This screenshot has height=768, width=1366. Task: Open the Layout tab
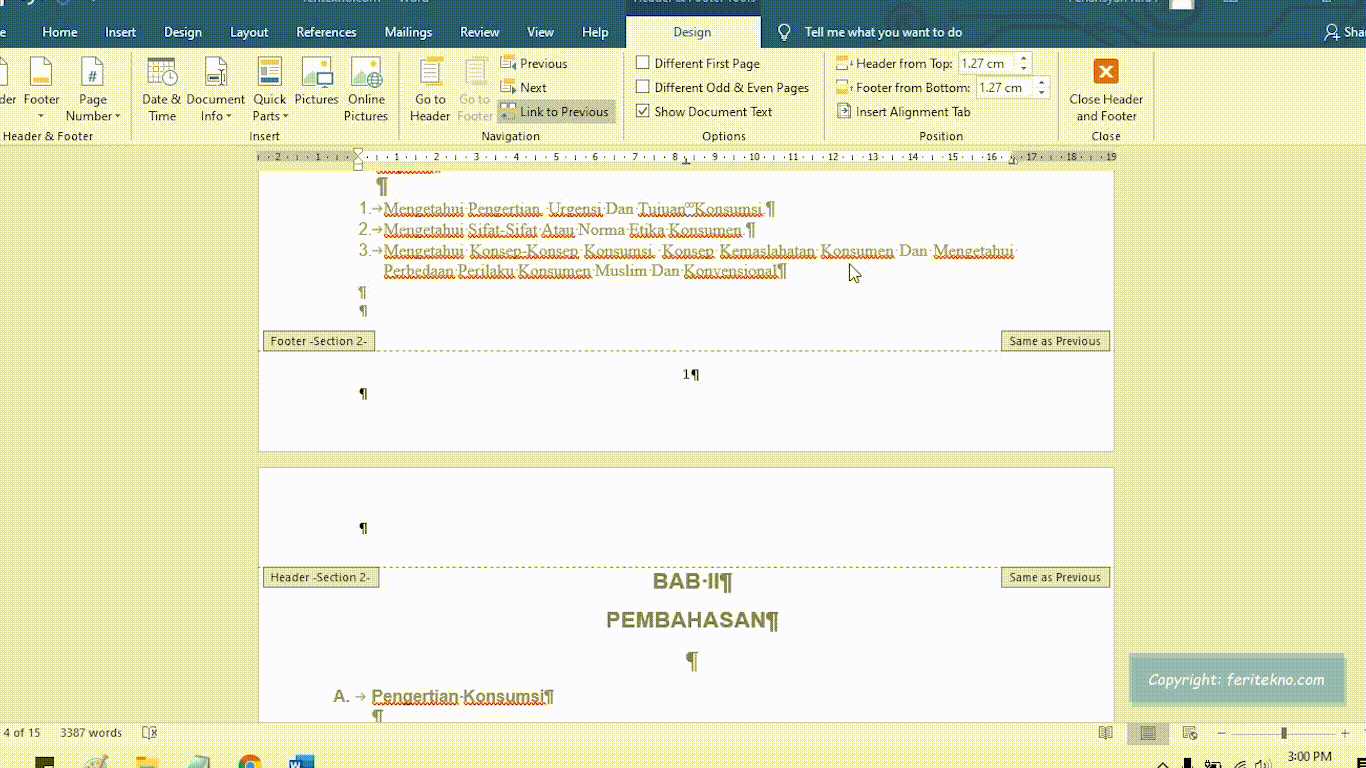coord(249,32)
